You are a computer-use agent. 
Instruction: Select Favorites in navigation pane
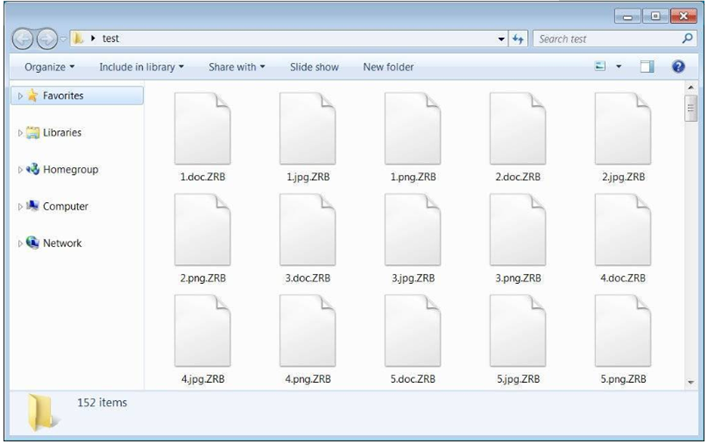pyautogui.click(x=62, y=96)
